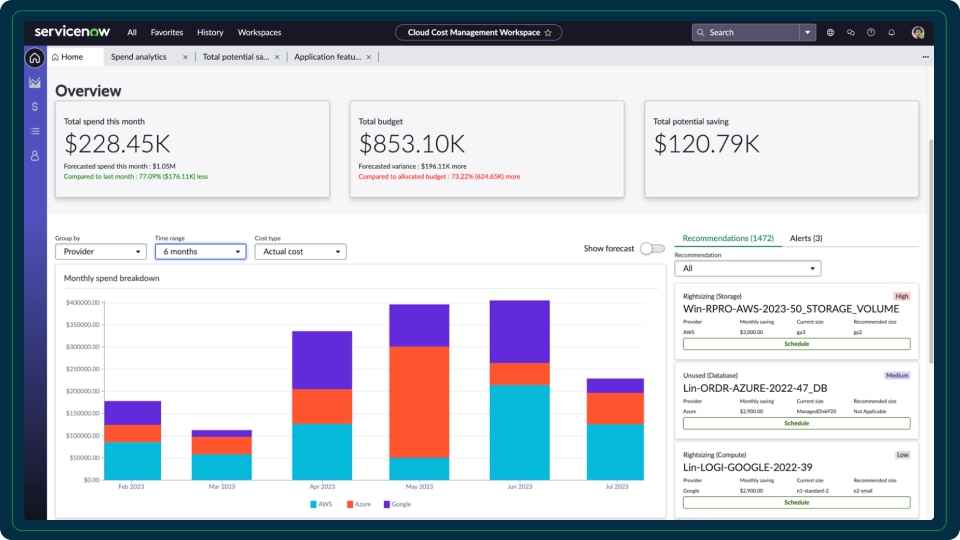Open the analytics chart sidebar icon
Viewport: 960px width, 540px height.
[x=35, y=83]
